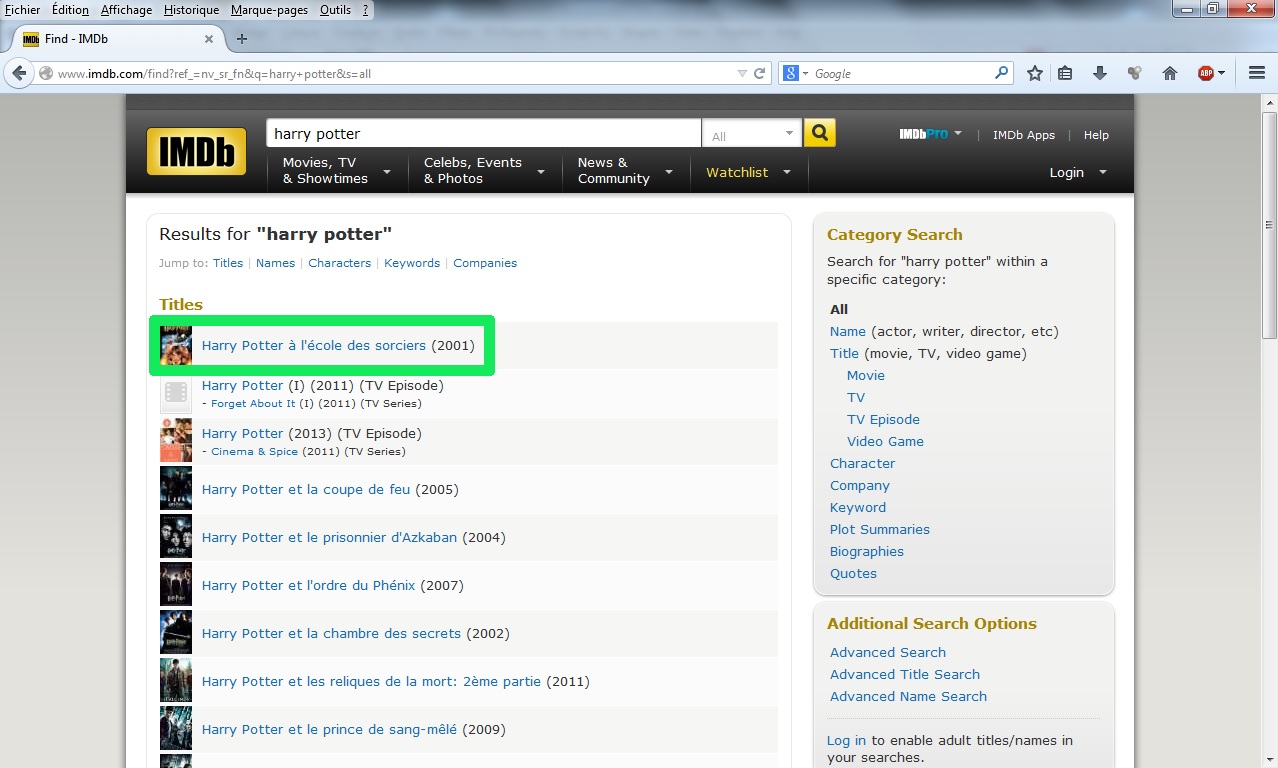Jump to Characters section
Image resolution: width=1278 pixels, height=768 pixels.
[339, 263]
